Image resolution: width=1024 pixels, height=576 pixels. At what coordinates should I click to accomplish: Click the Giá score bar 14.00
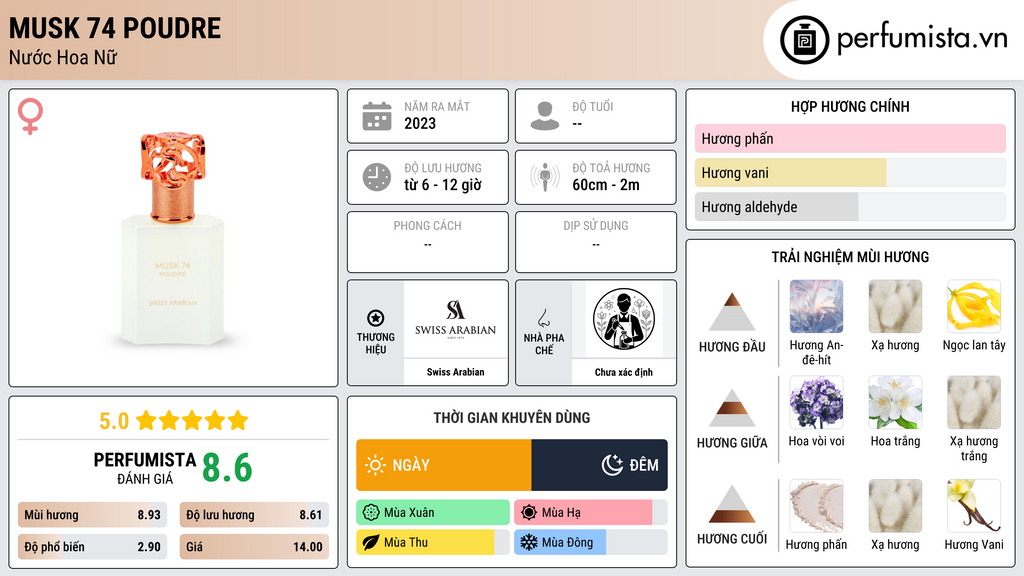click(254, 547)
